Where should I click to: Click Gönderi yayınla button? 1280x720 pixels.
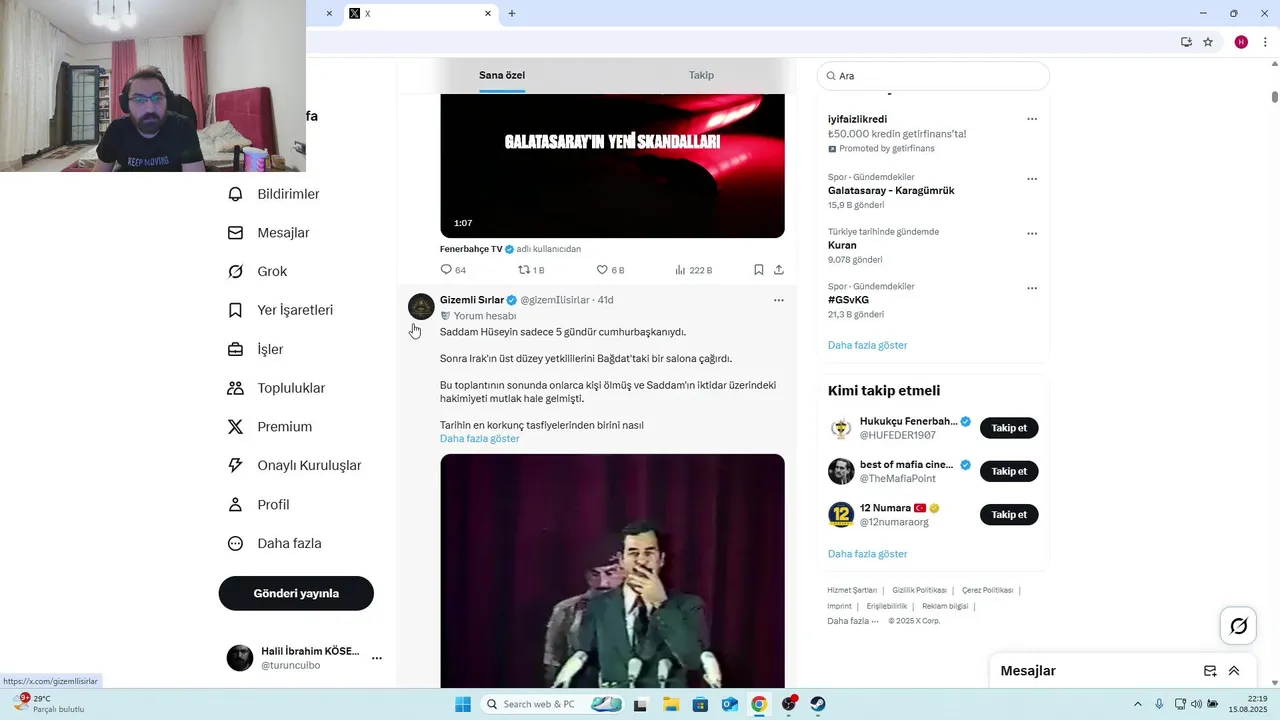pos(296,593)
